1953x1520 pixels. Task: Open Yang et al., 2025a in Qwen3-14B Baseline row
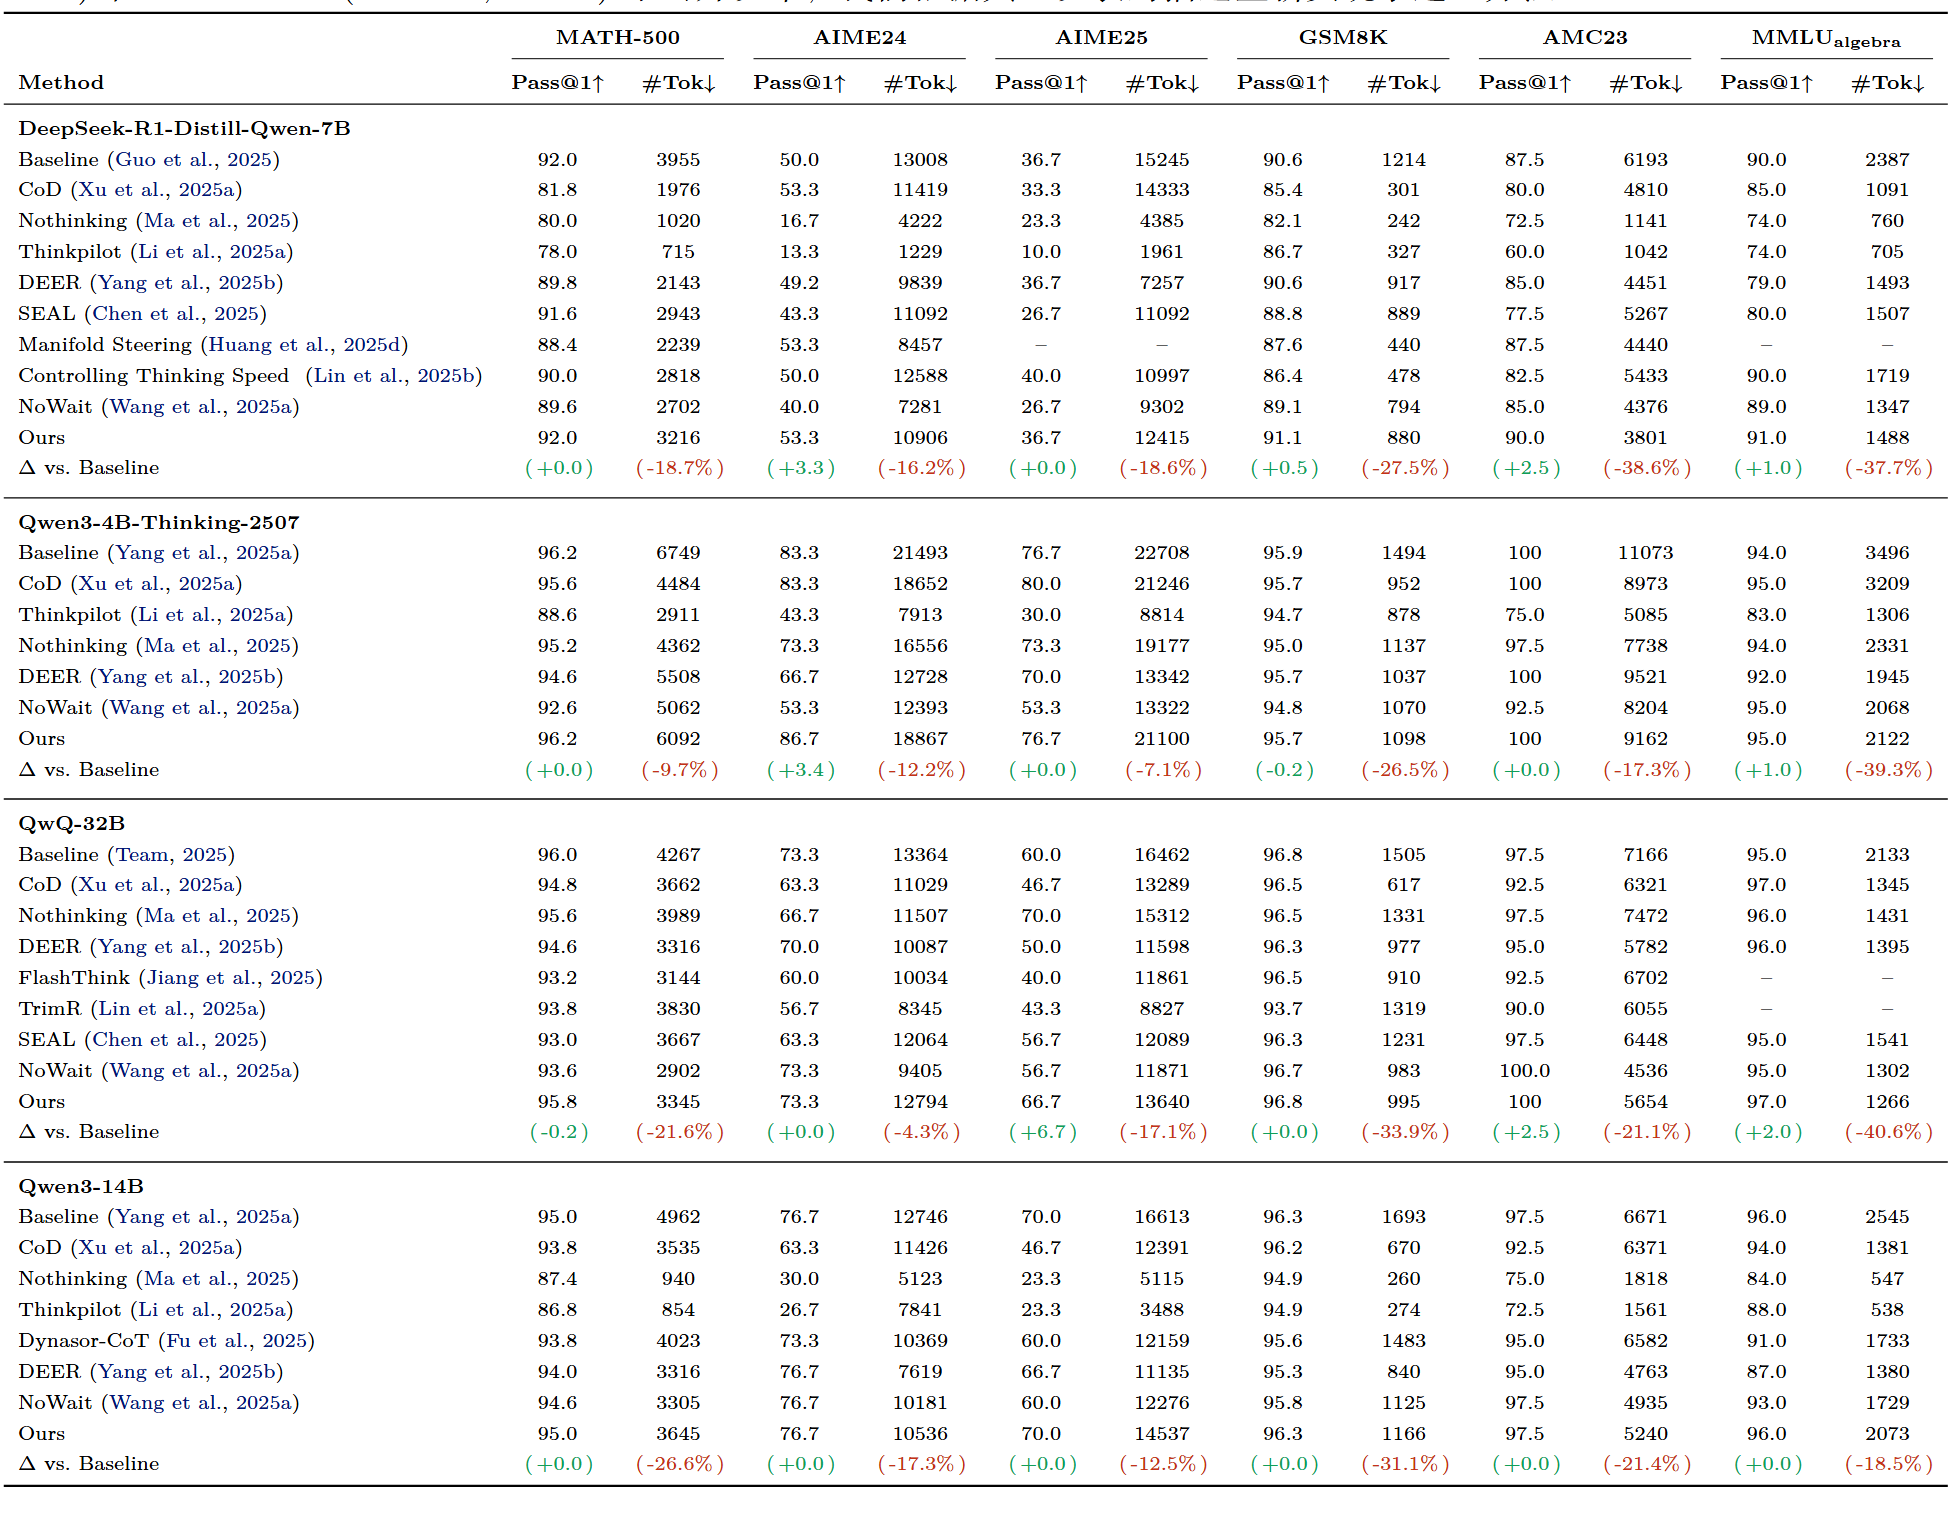coord(204,1216)
